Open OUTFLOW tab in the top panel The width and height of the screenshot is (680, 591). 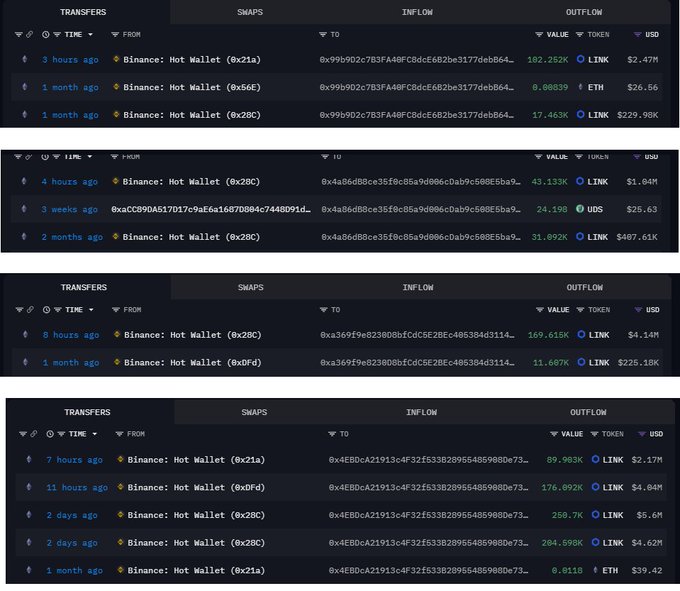584,12
